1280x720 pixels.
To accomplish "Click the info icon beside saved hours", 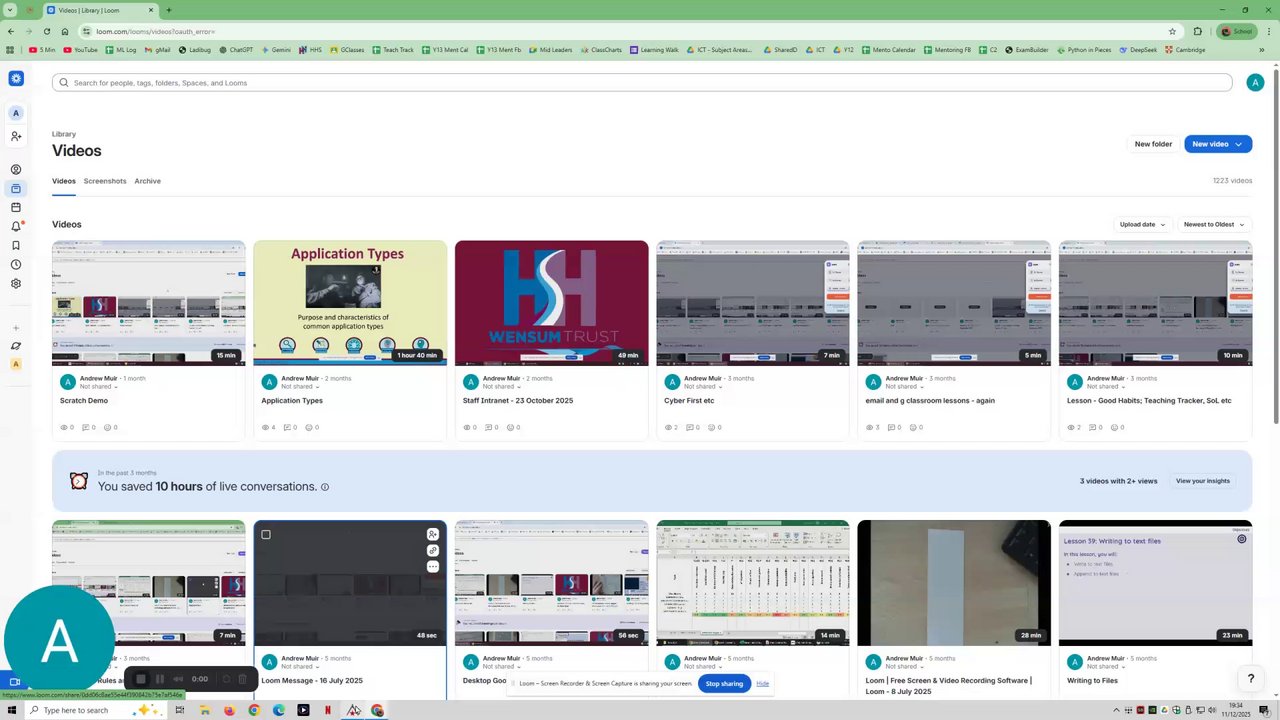I will [x=325, y=487].
